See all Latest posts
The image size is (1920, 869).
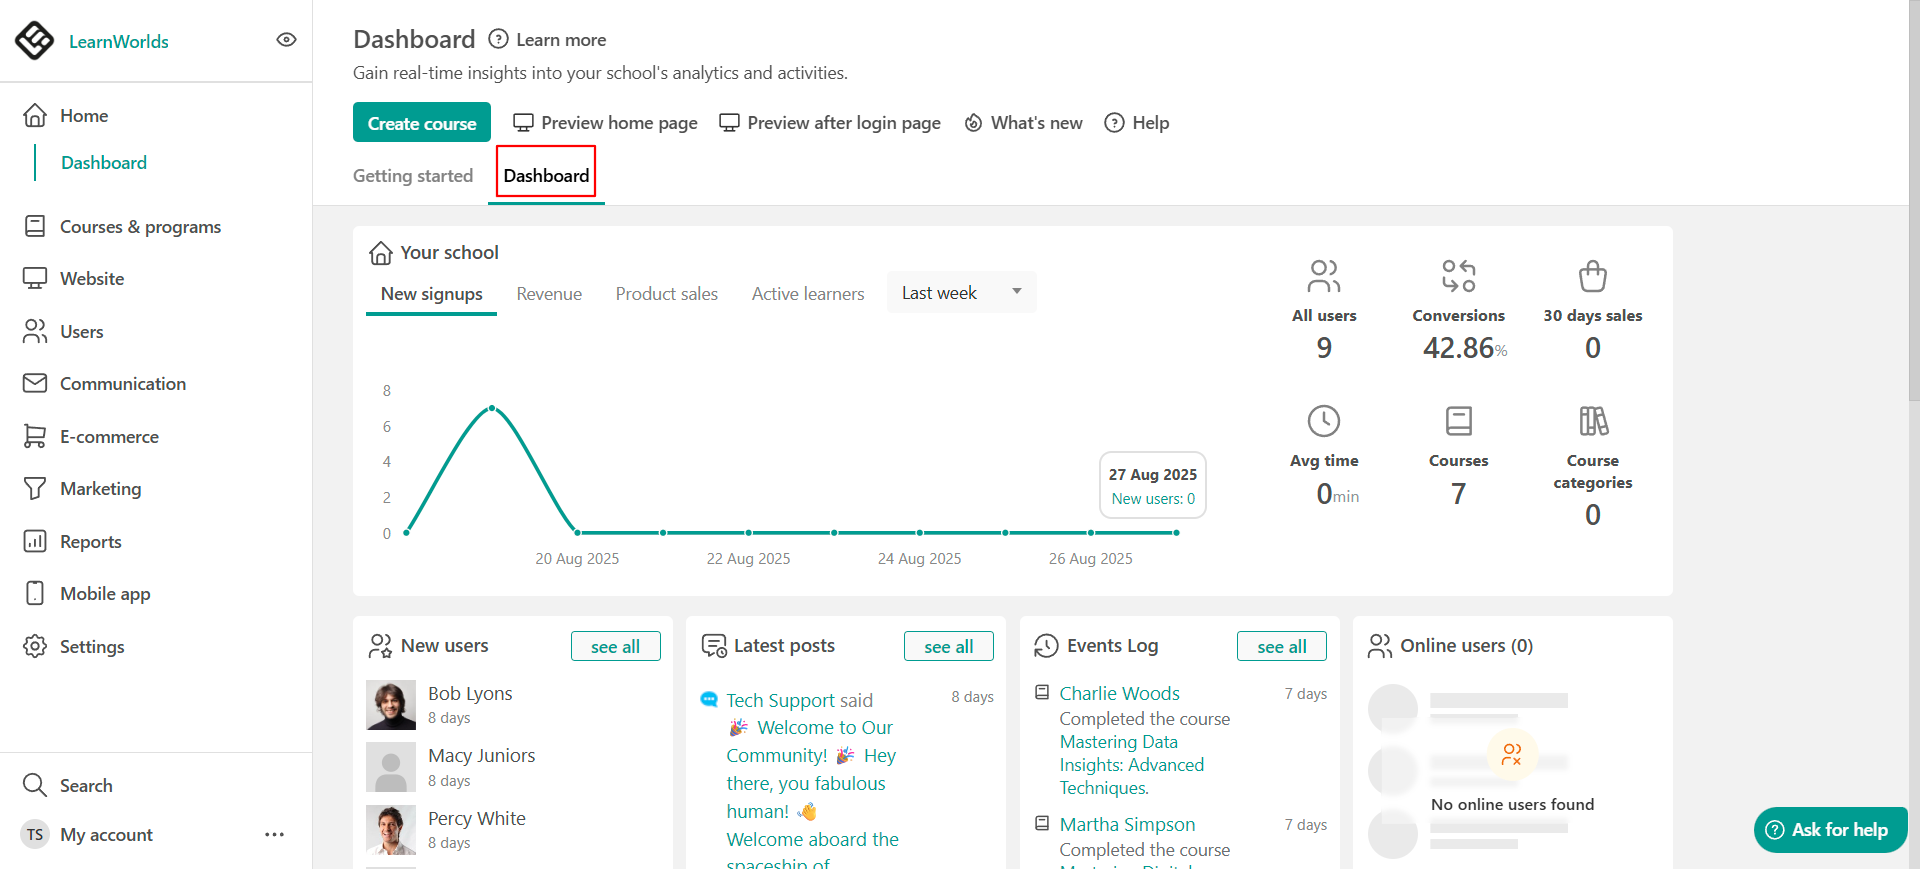pyautogui.click(x=949, y=647)
